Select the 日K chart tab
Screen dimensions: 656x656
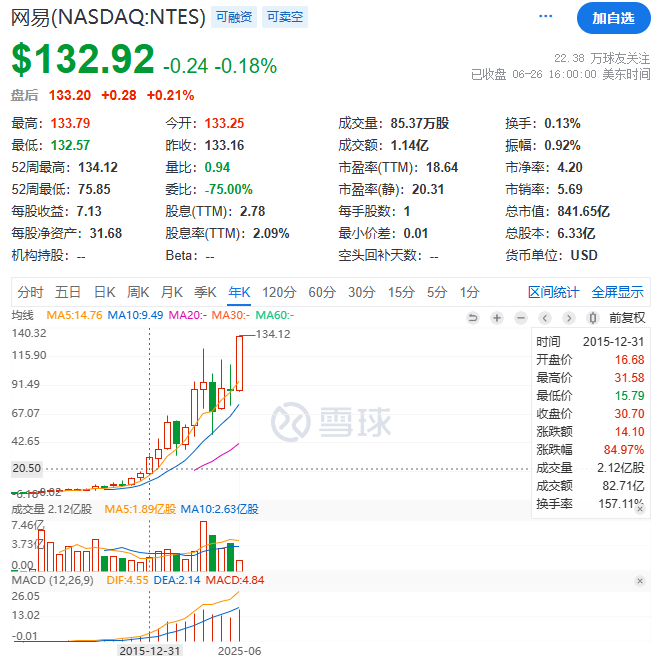click(105, 292)
